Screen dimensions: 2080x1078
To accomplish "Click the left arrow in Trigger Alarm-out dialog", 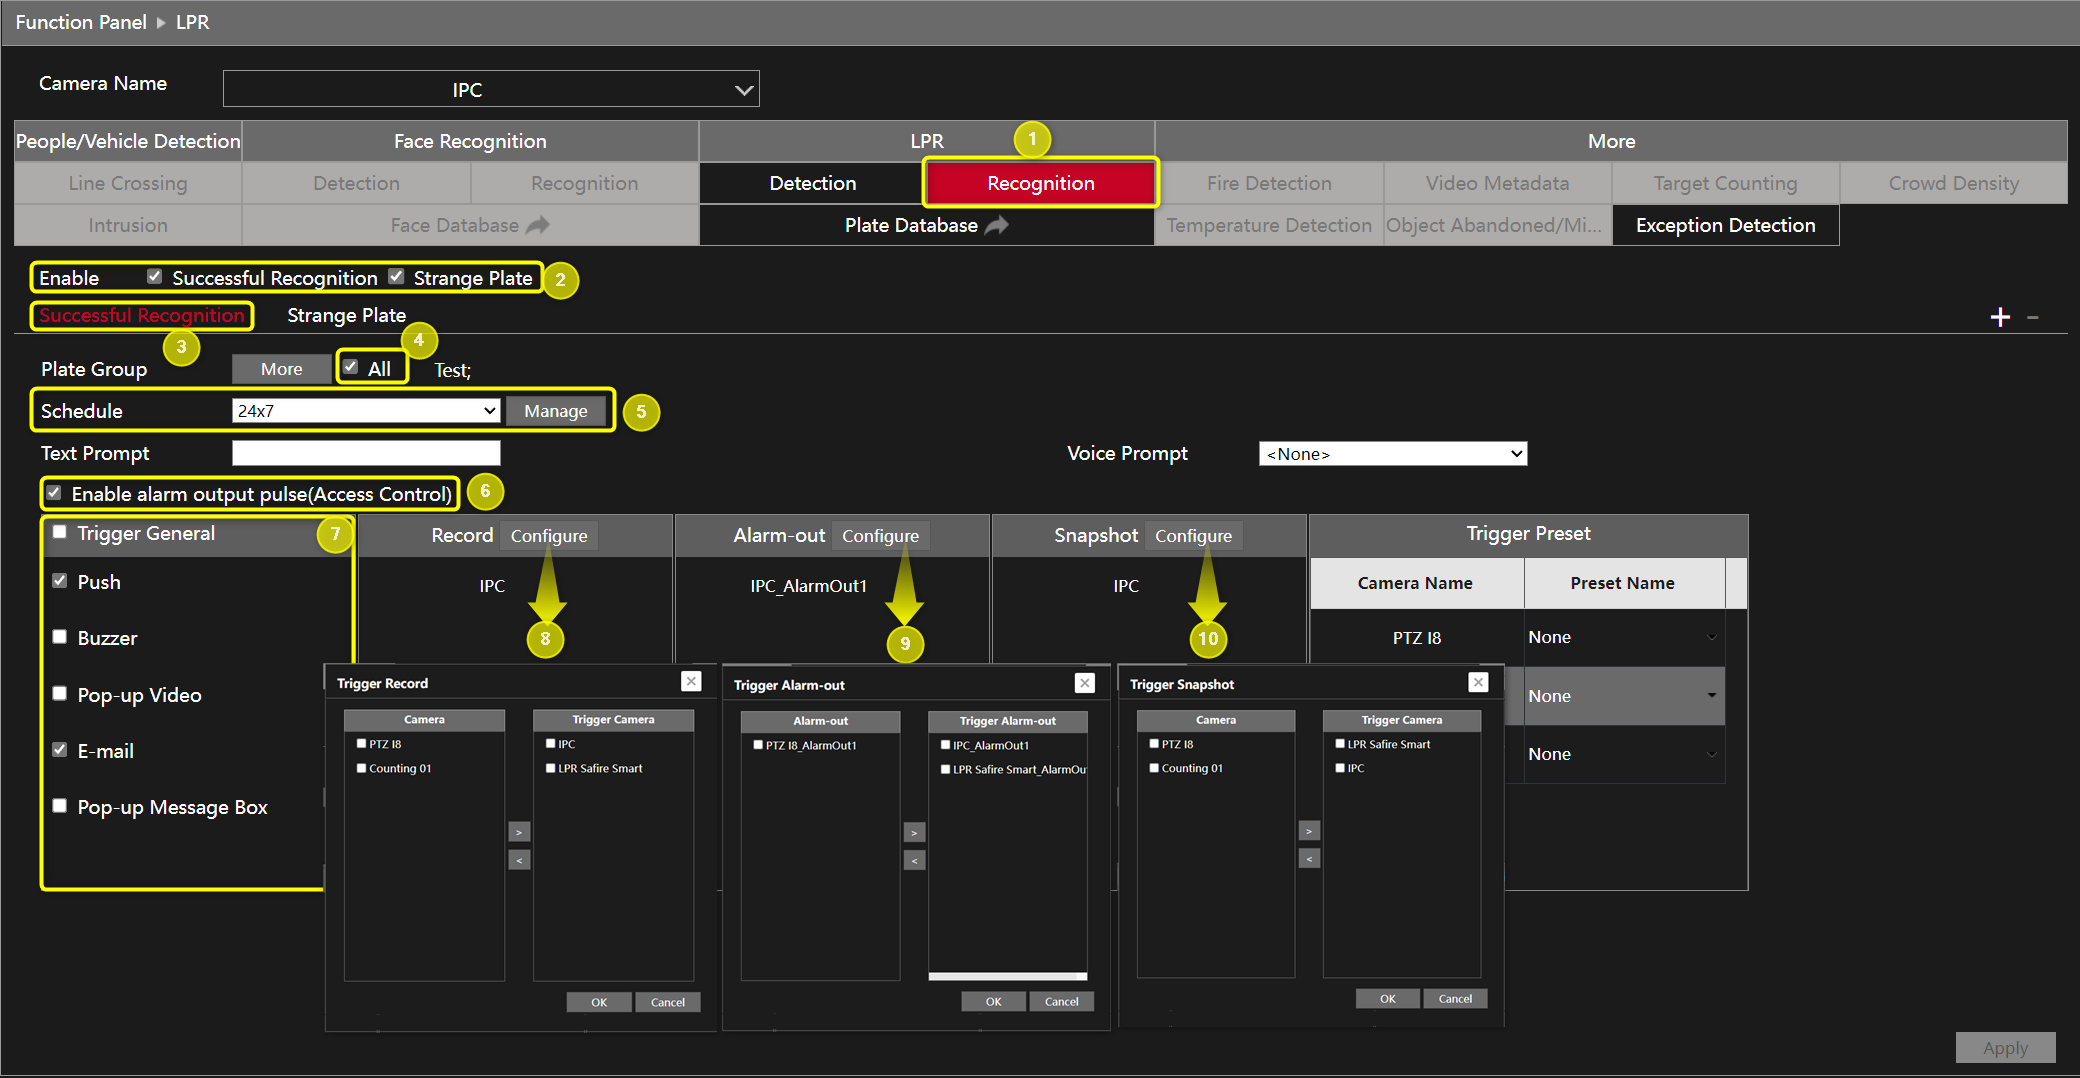I will coord(914,859).
